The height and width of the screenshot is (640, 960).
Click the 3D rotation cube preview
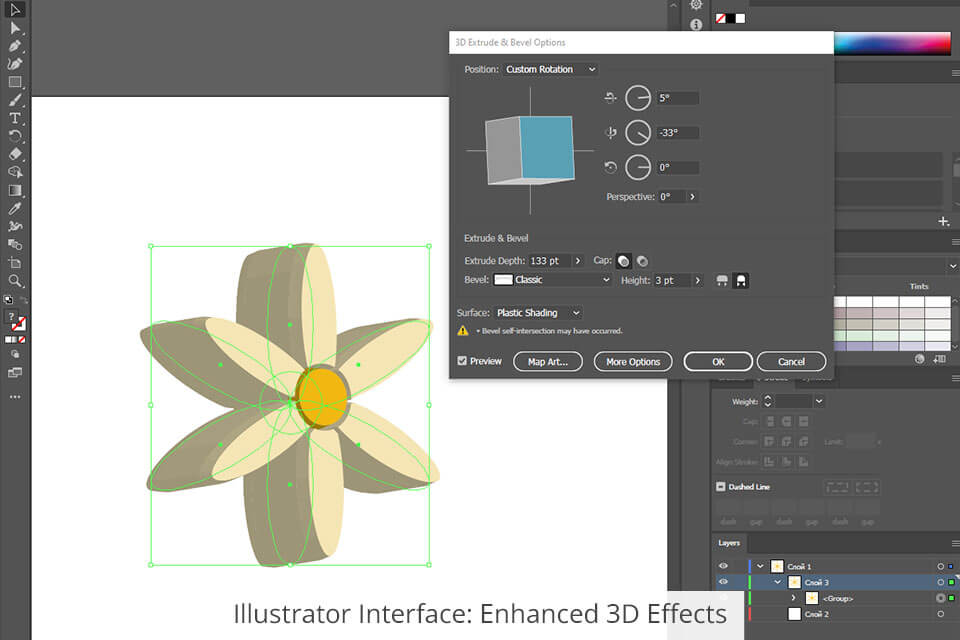(x=530, y=151)
